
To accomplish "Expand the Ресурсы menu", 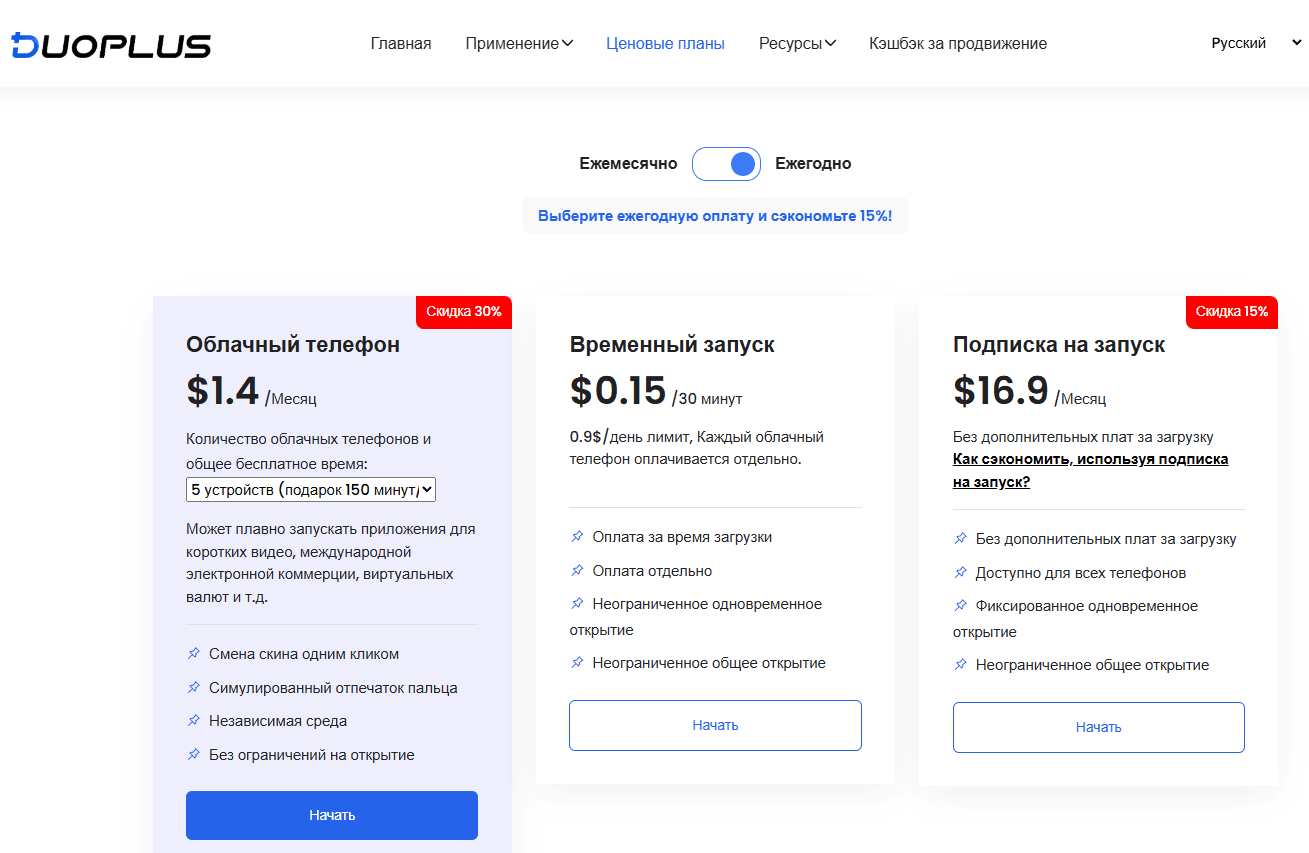I will [x=797, y=44].
